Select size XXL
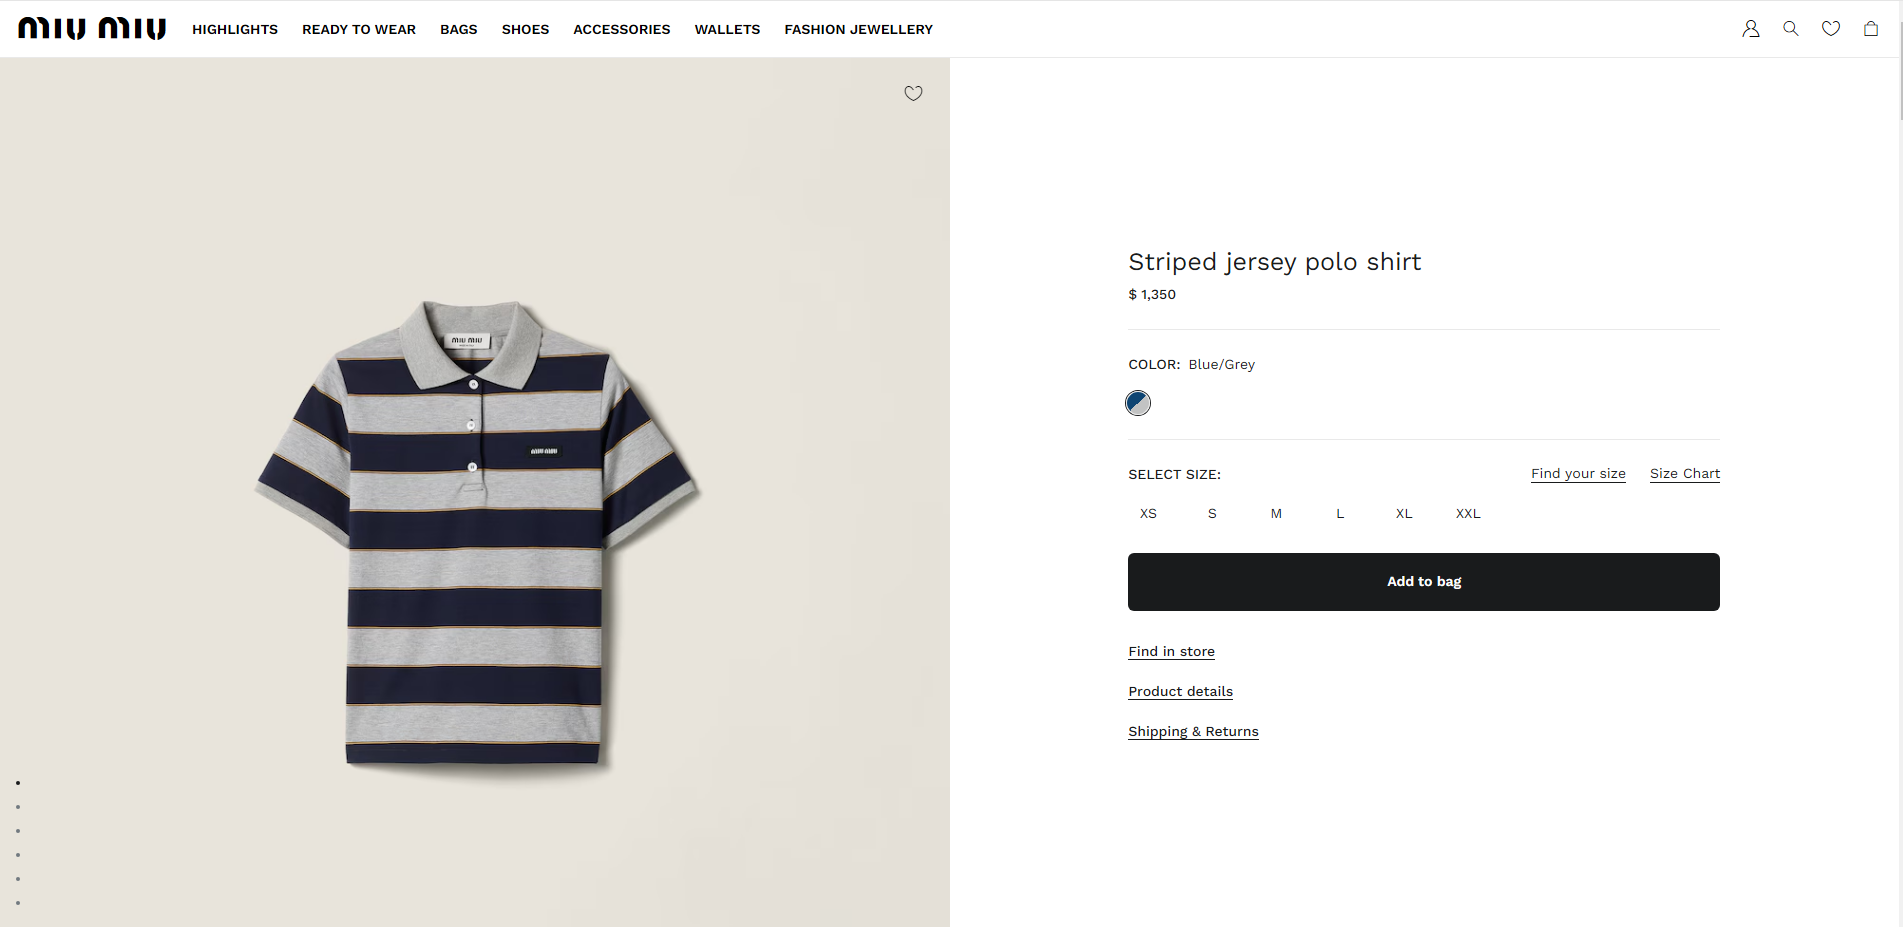 pos(1467,514)
